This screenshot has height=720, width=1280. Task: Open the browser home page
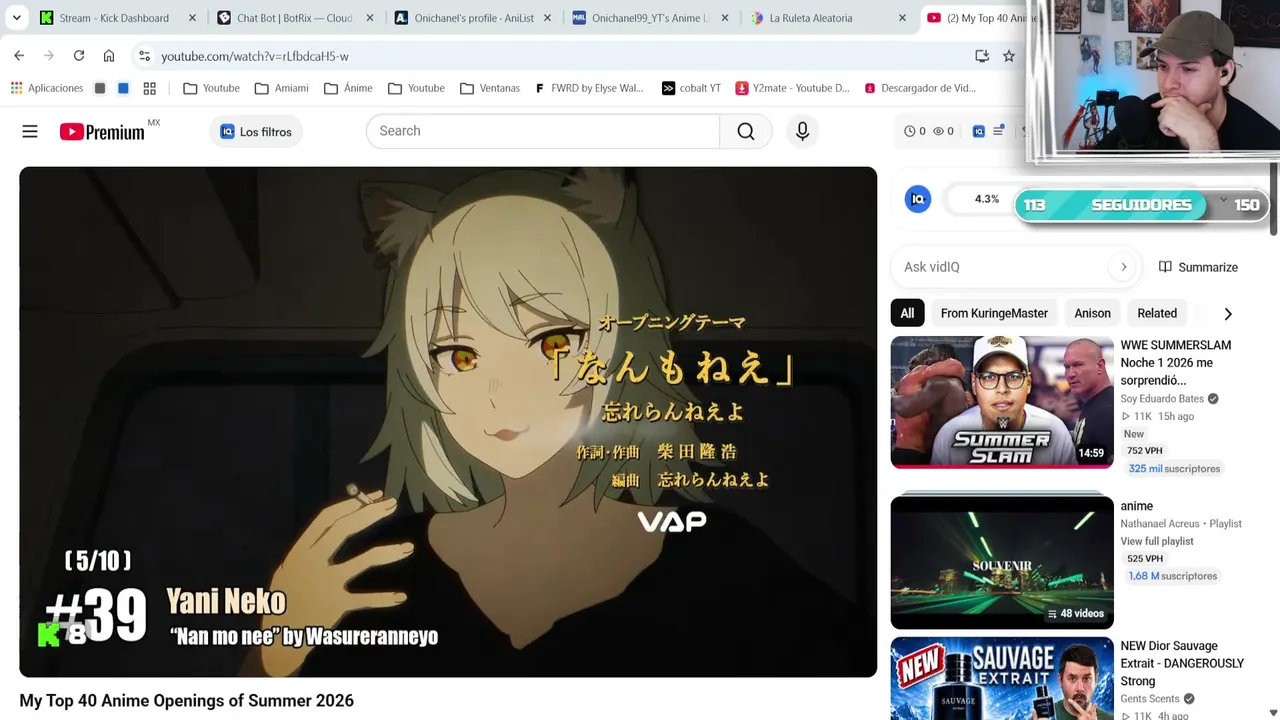[109, 56]
